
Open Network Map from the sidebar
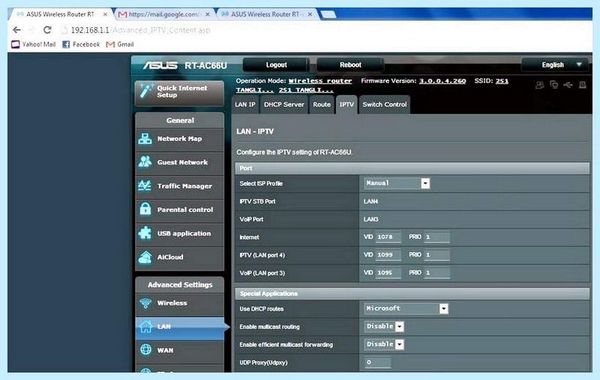[x=179, y=139]
